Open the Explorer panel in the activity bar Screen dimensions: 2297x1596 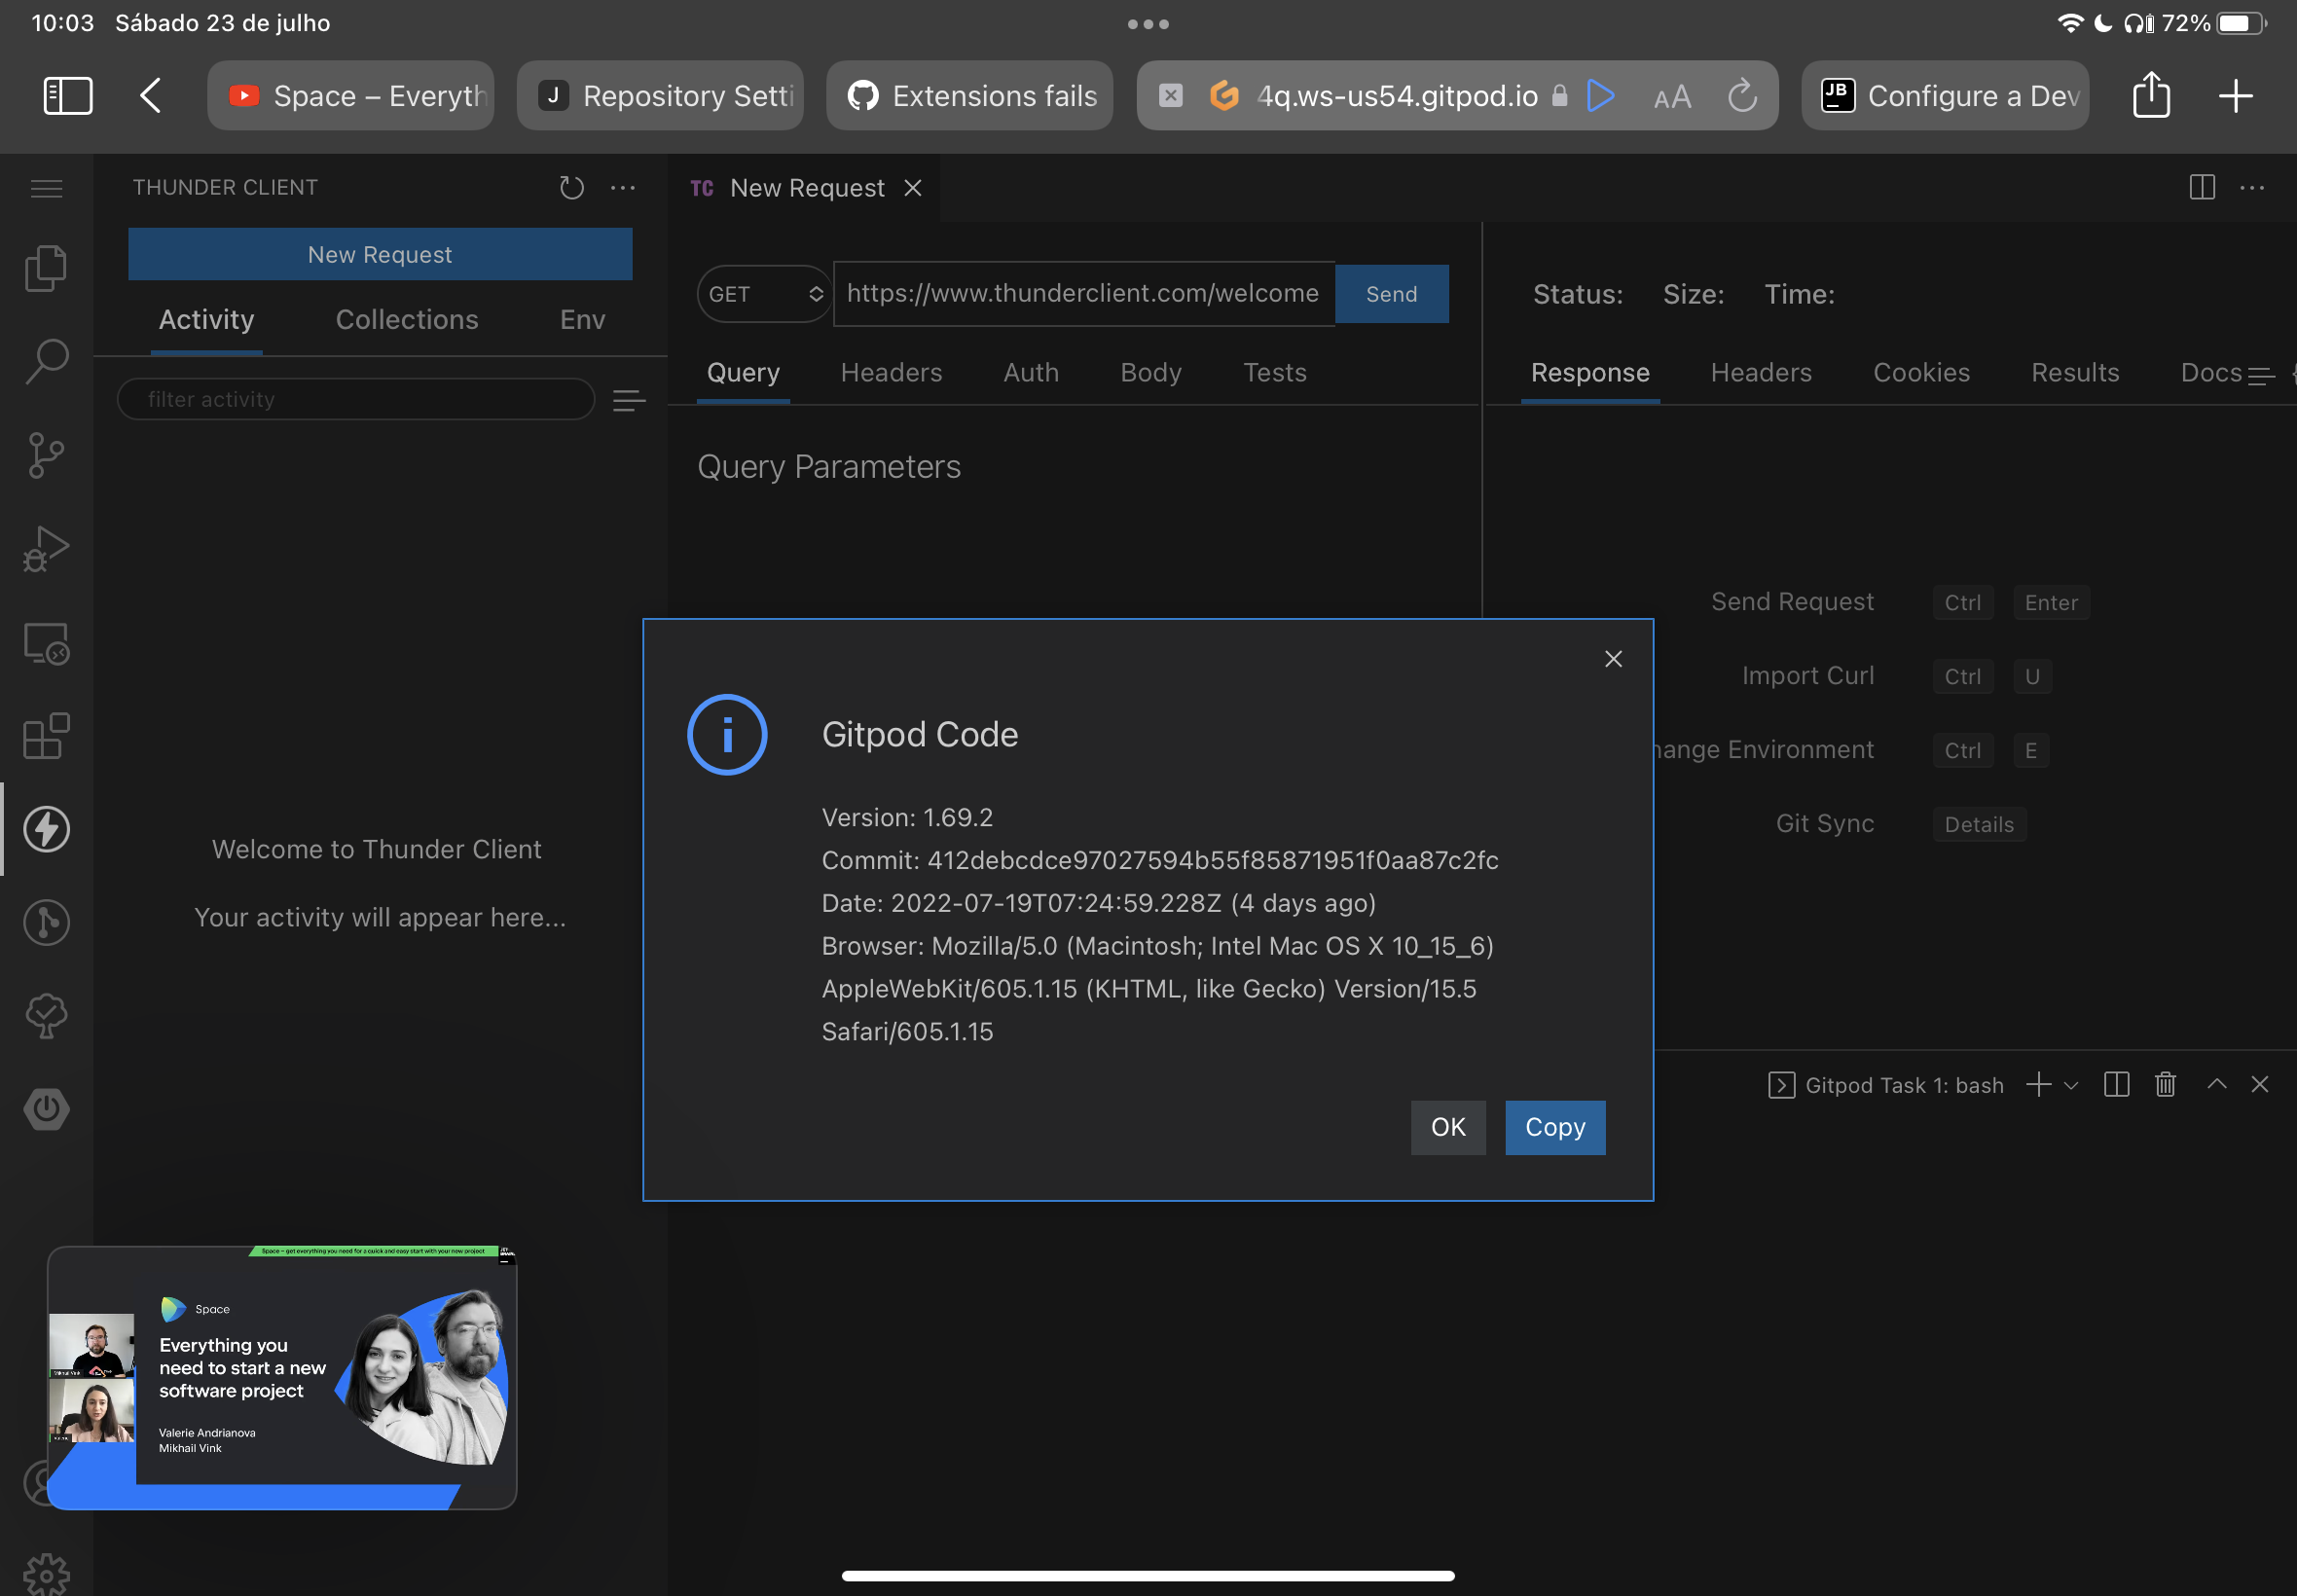[x=46, y=267]
